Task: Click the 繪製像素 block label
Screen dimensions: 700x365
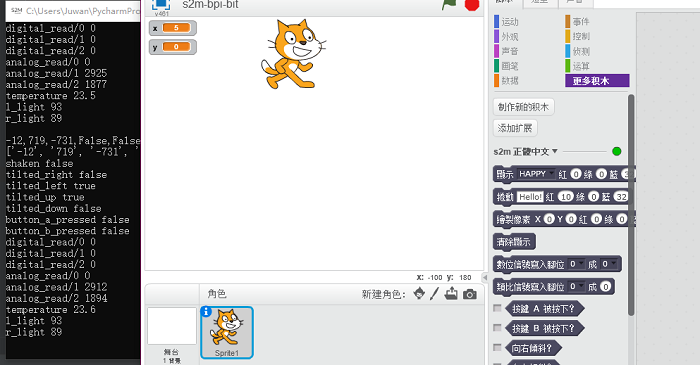Action: 513,219
